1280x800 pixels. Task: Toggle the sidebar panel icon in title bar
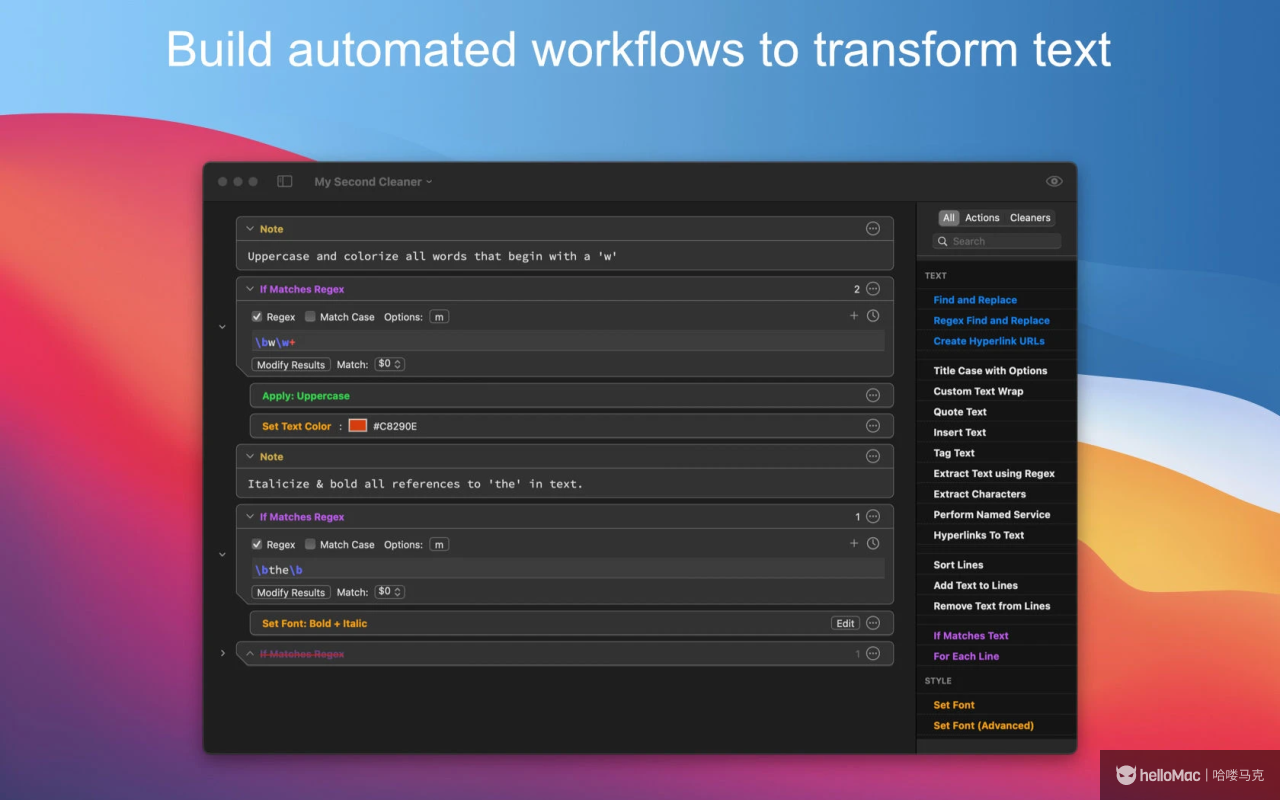pos(285,181)
